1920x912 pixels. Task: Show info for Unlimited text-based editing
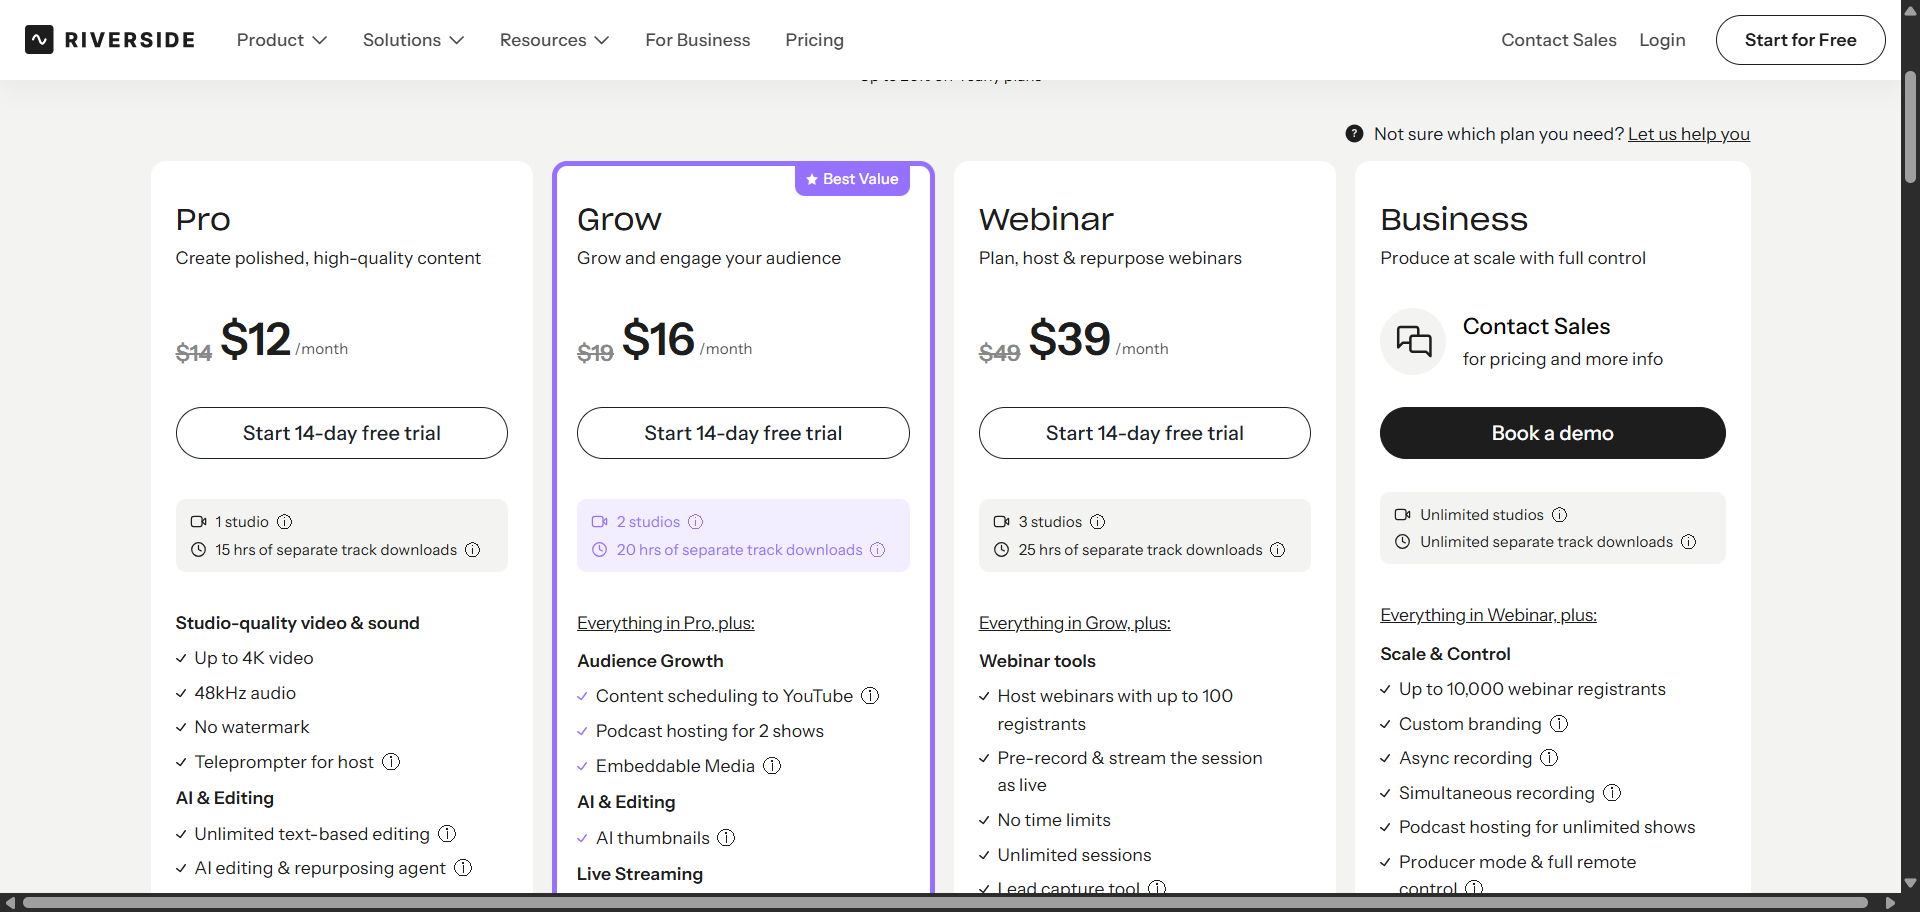pyautogui.click(x=448, y=834)
